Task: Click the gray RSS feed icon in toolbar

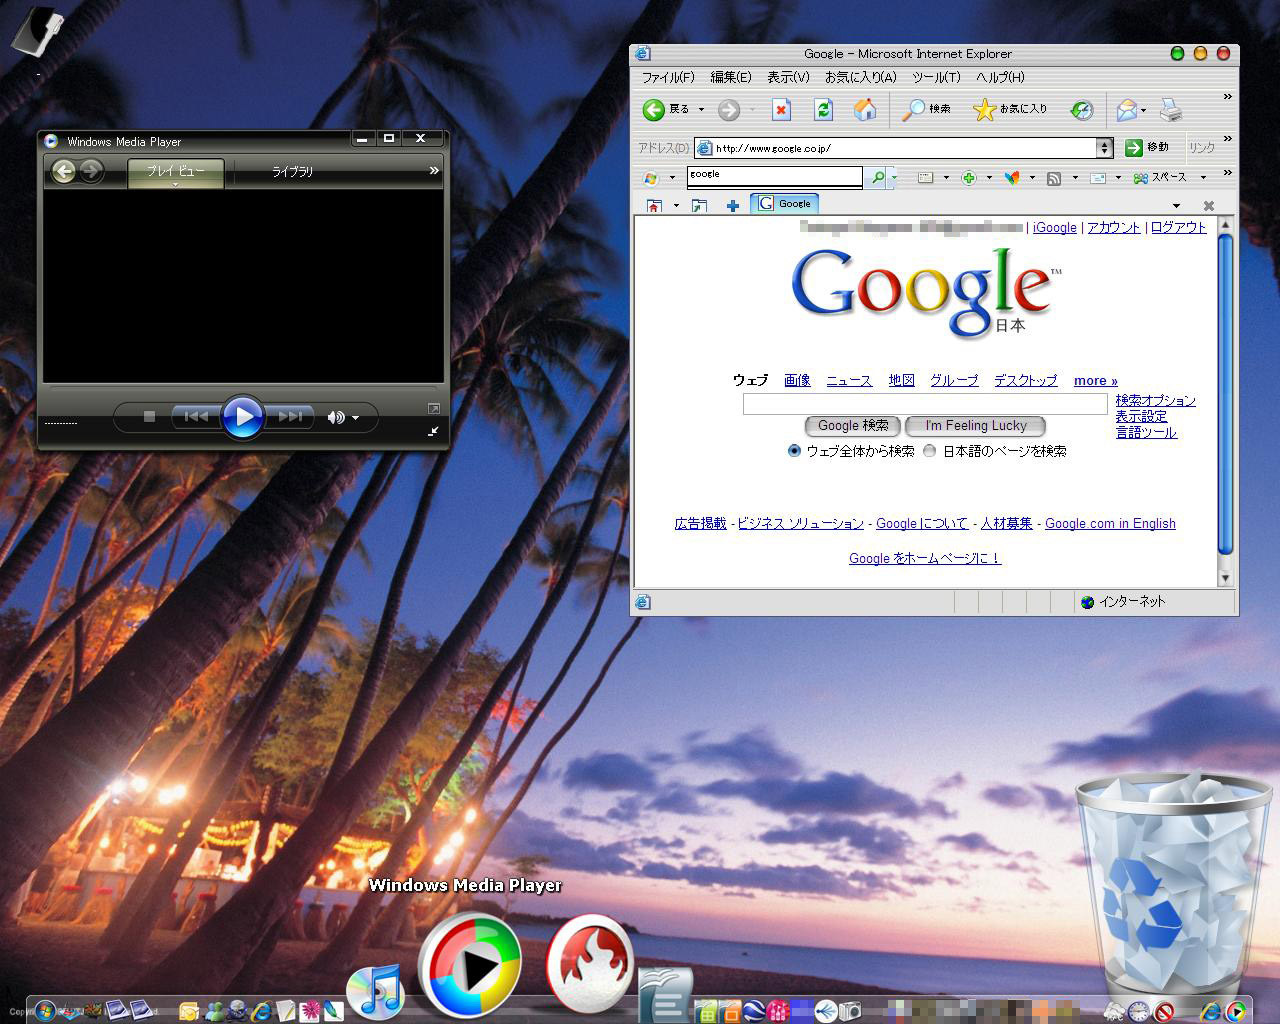Action: (1054, 178)
